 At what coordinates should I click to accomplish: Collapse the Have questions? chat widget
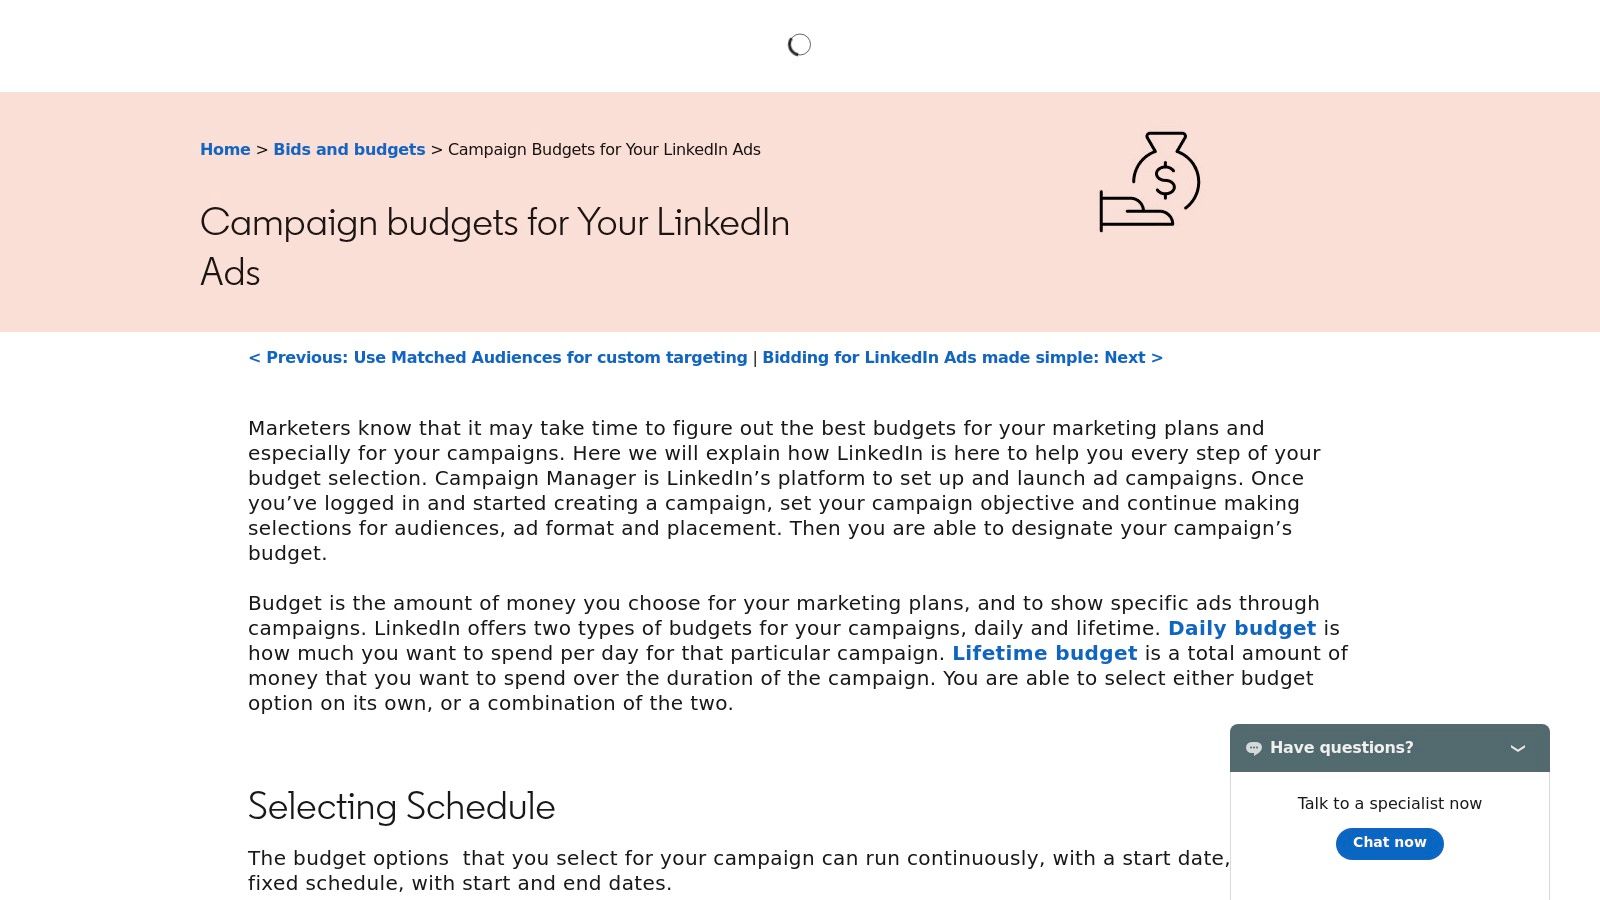[1518, 748]
